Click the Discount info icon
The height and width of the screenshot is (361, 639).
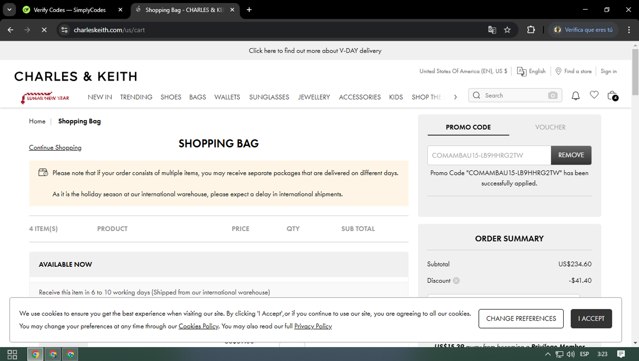click(x=456, y=280)
